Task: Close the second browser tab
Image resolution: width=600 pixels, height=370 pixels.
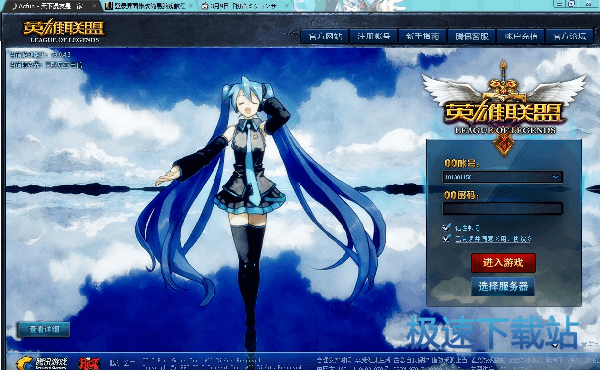Action: (x=191, y=6)
